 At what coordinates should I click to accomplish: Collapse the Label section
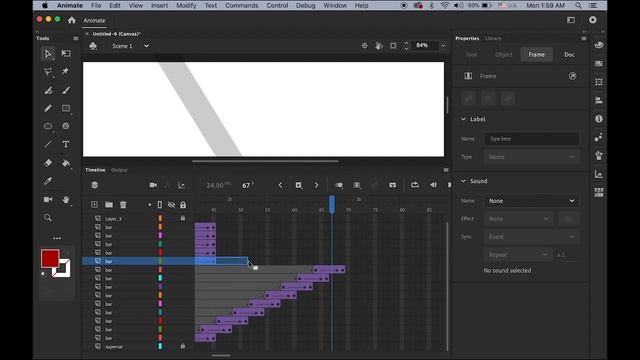click(463, 119)
